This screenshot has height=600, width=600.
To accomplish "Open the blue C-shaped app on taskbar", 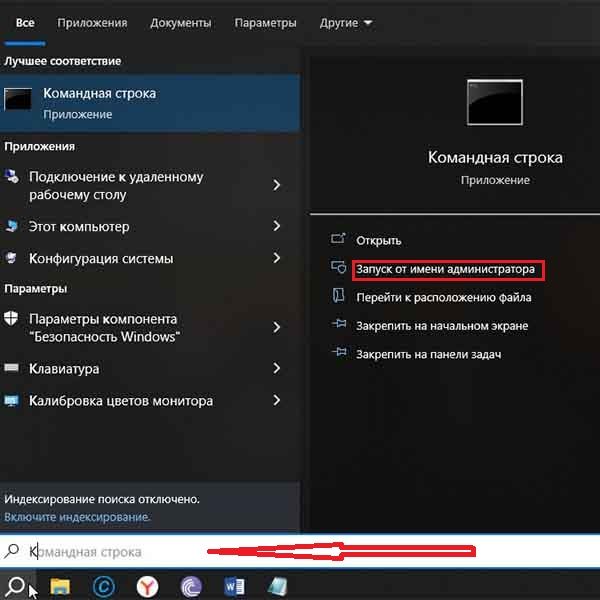I will point(104,586).
